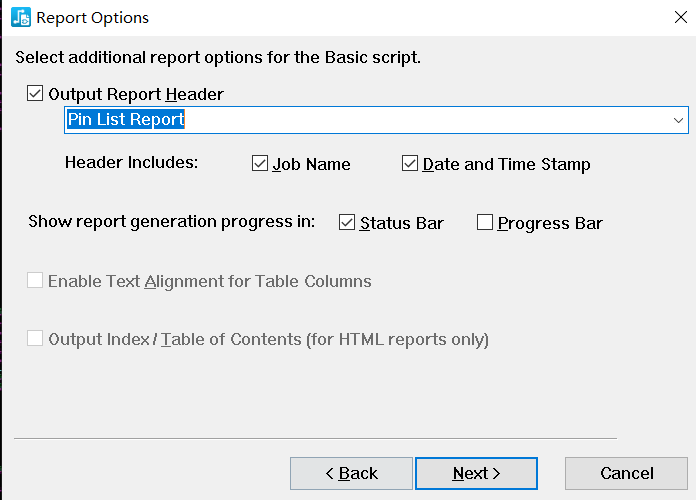Click the 'Header Includes:' label

click(x=131, y=163)
